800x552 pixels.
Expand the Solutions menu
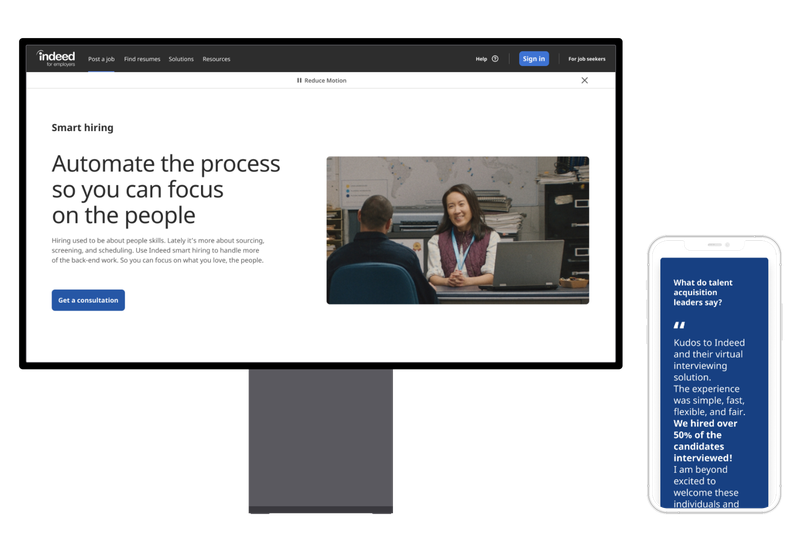181,59
